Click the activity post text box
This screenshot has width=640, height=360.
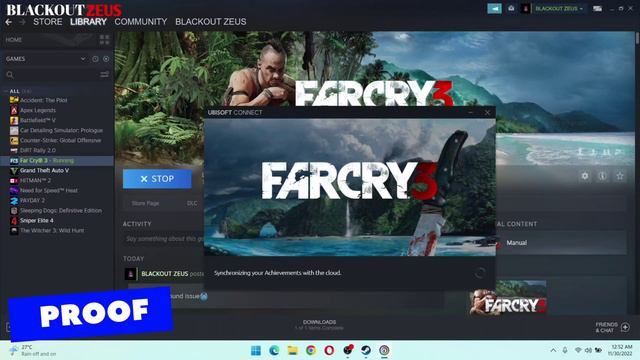[x=164, y=239]
